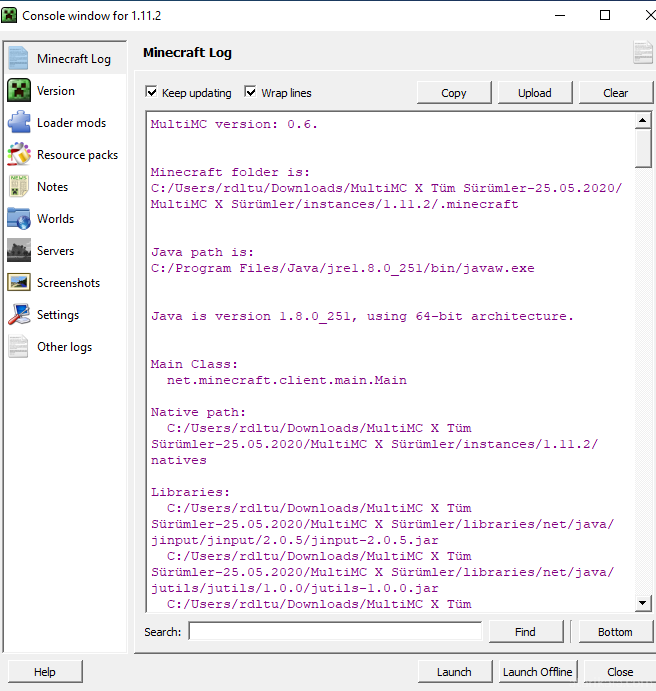Screen dimensions: 656x691
Task: Click the Servers icon in sidebar
Action: (19, 250)
